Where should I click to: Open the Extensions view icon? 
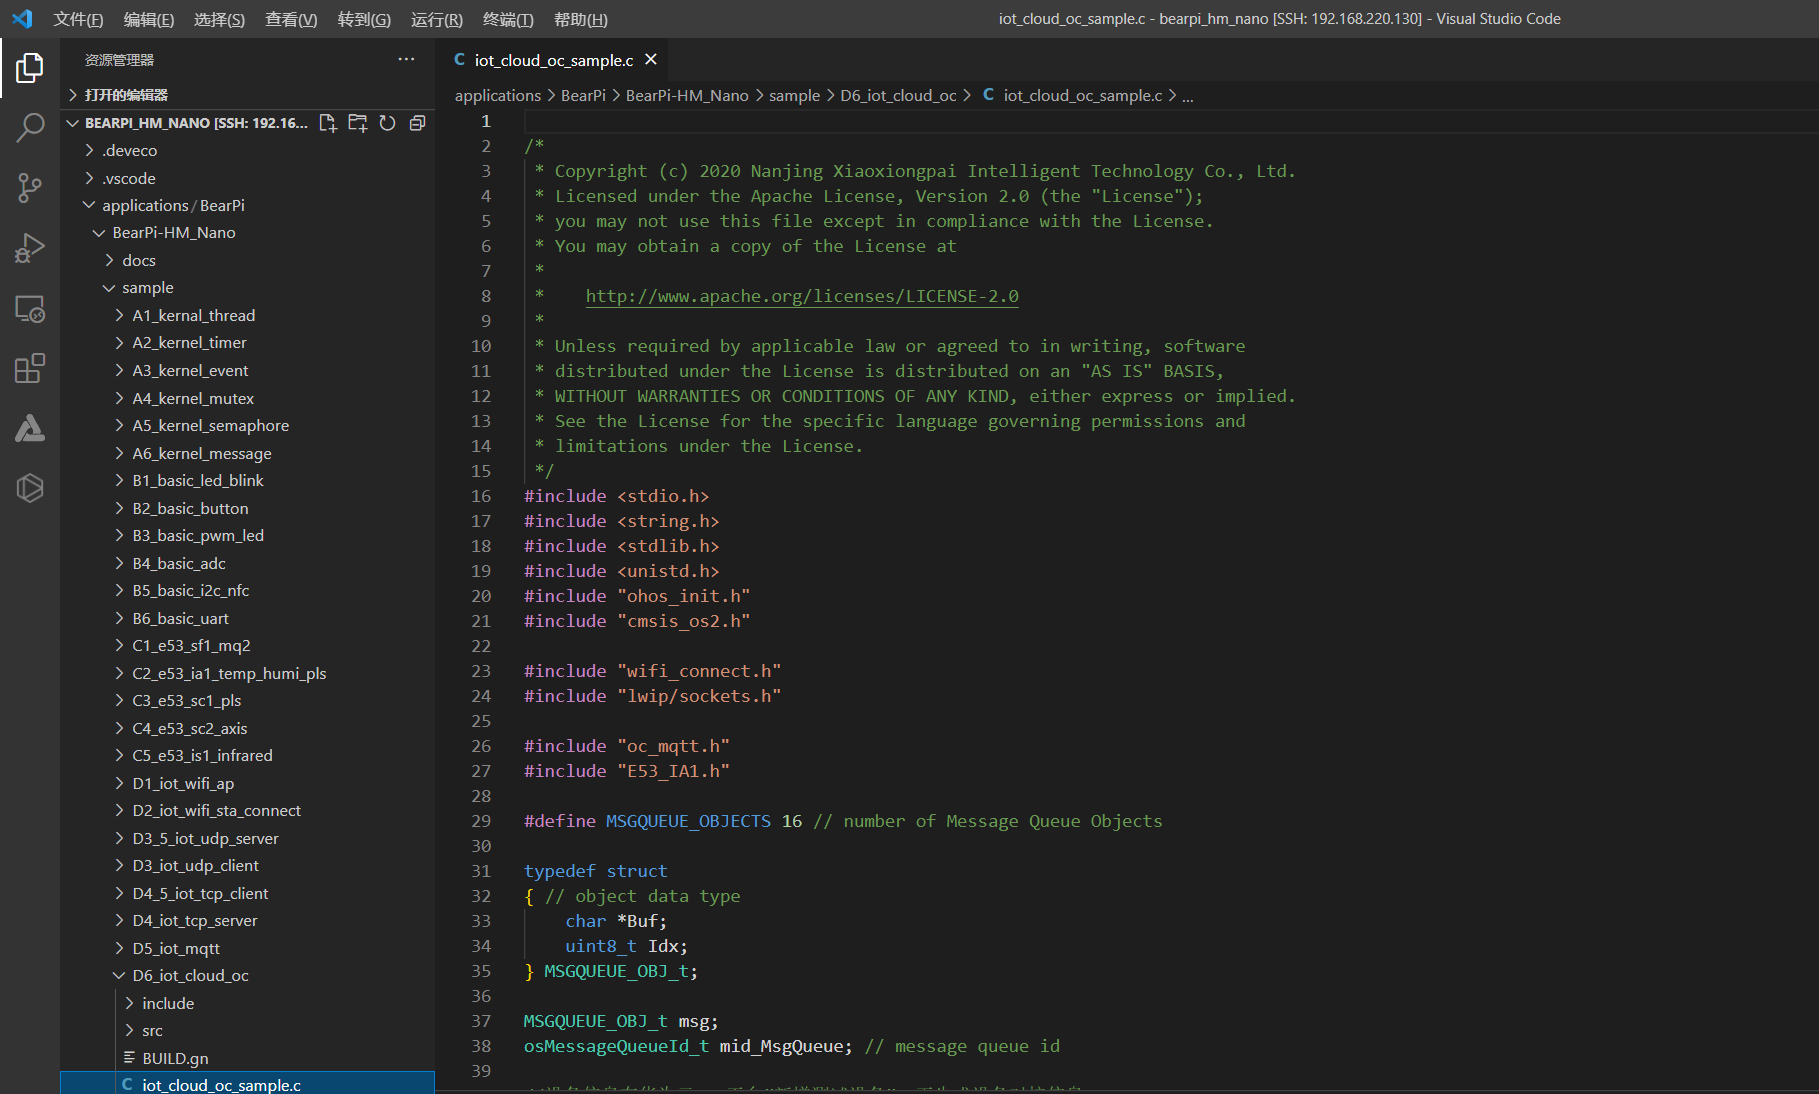click(30, 368)
